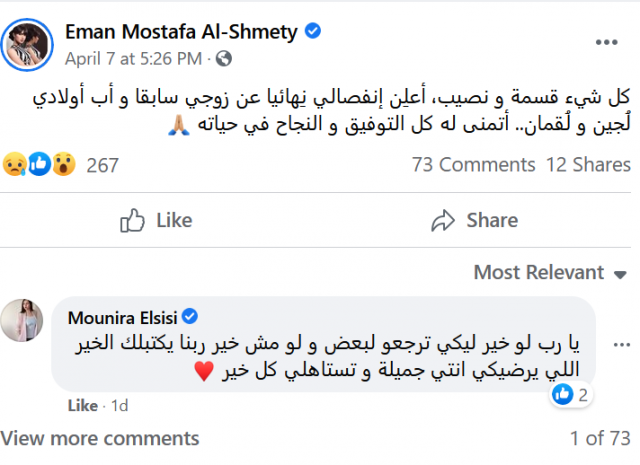Click Eman's profile picture thumbnail
This screenshot has width=640, height=465.
(x=27, y=43)
